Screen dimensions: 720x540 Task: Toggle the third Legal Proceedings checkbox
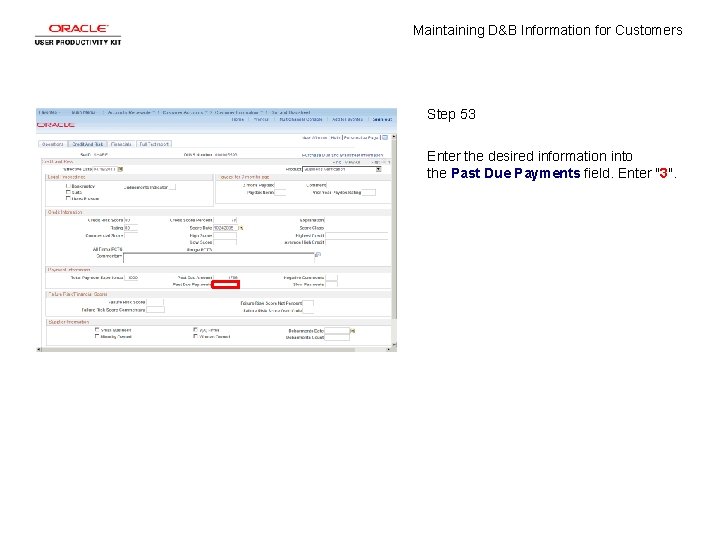(68, 198)
